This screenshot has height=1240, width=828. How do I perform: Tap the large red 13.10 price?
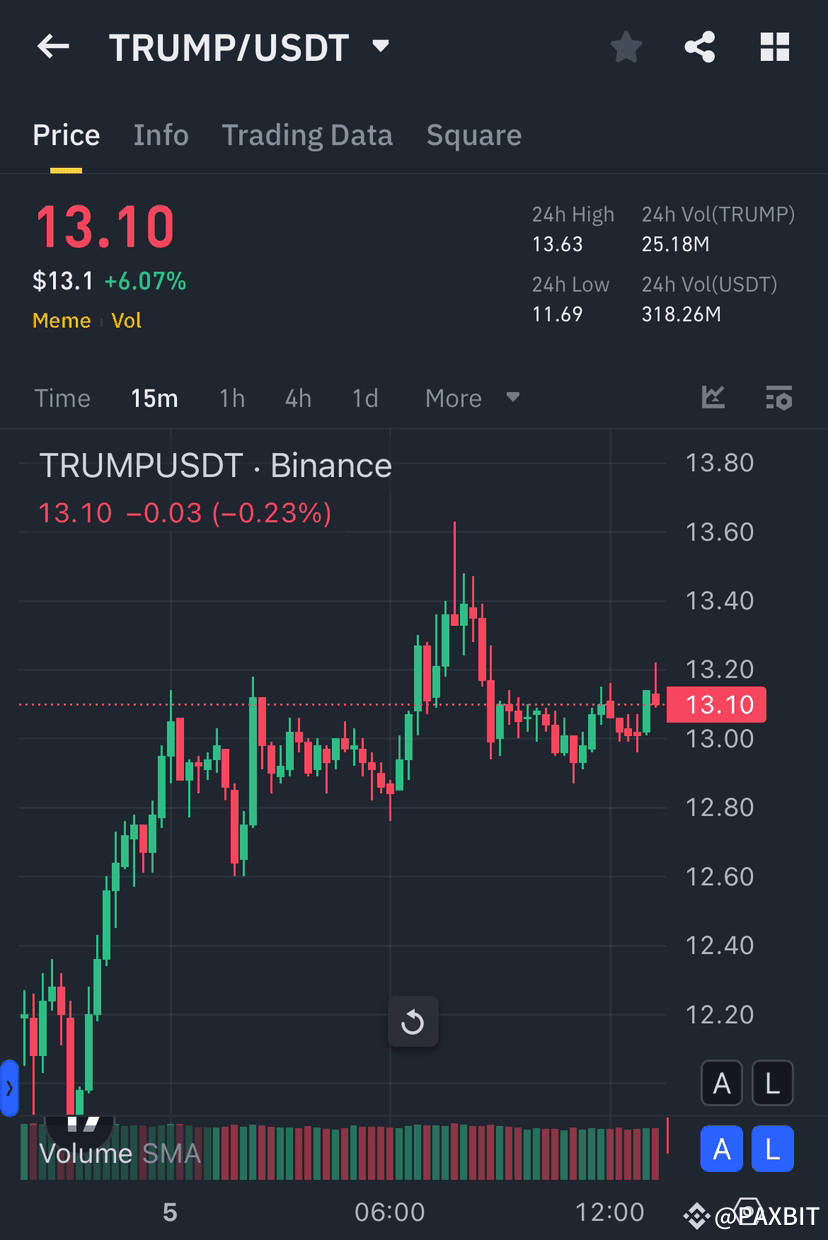coord(105,226)
